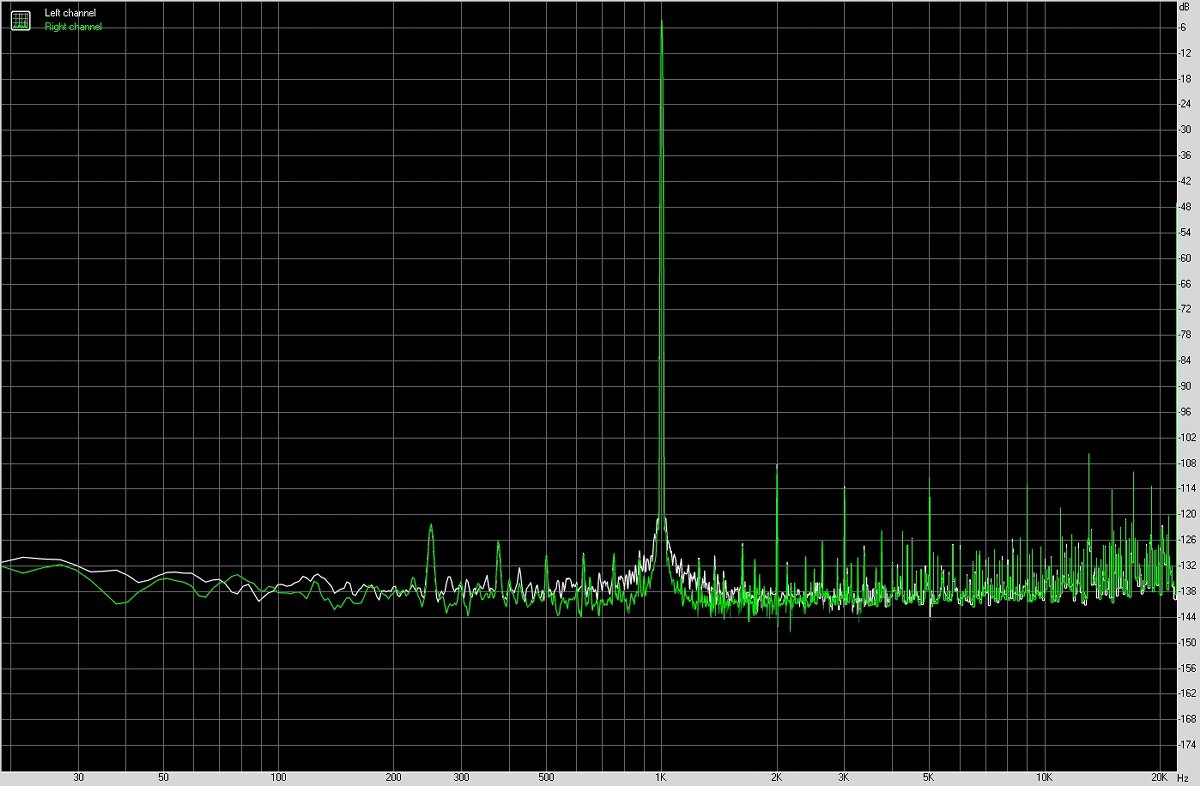Click the tall 1 kHz signal peak

click(x=661, y=100)
